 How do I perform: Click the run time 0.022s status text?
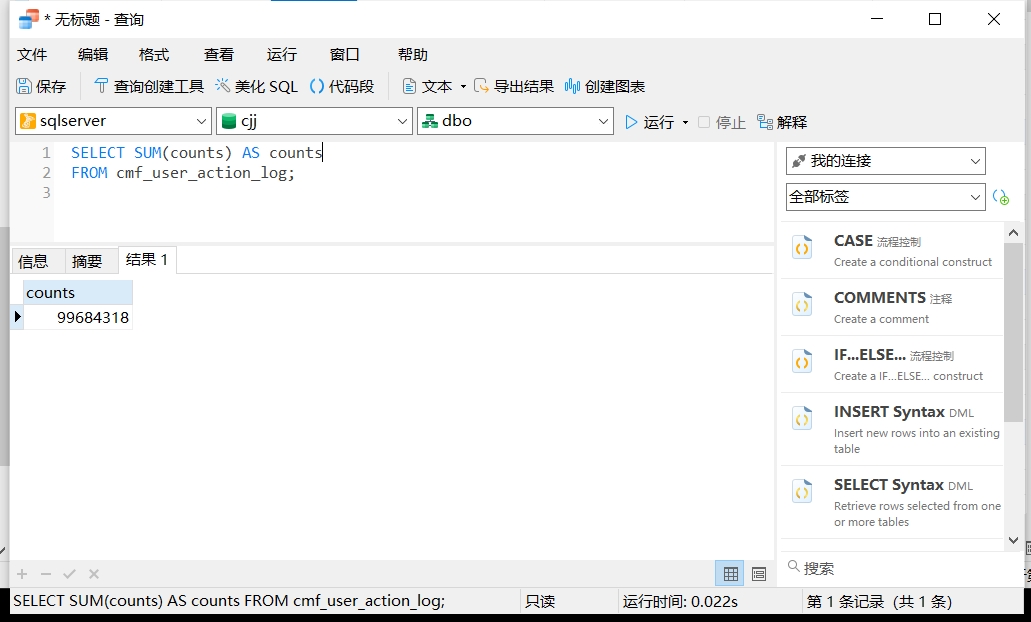click(680, 602)
